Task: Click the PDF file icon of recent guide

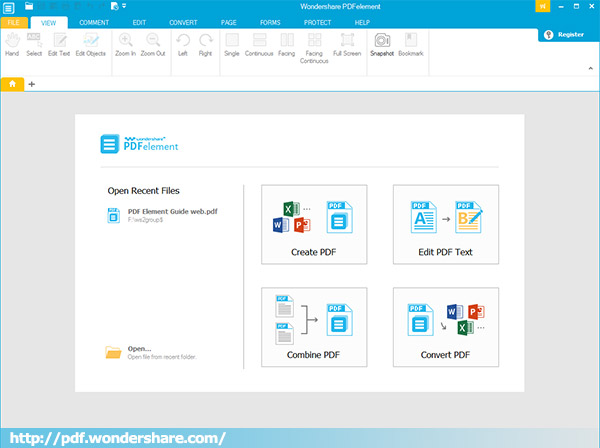Action: [113, 215]
